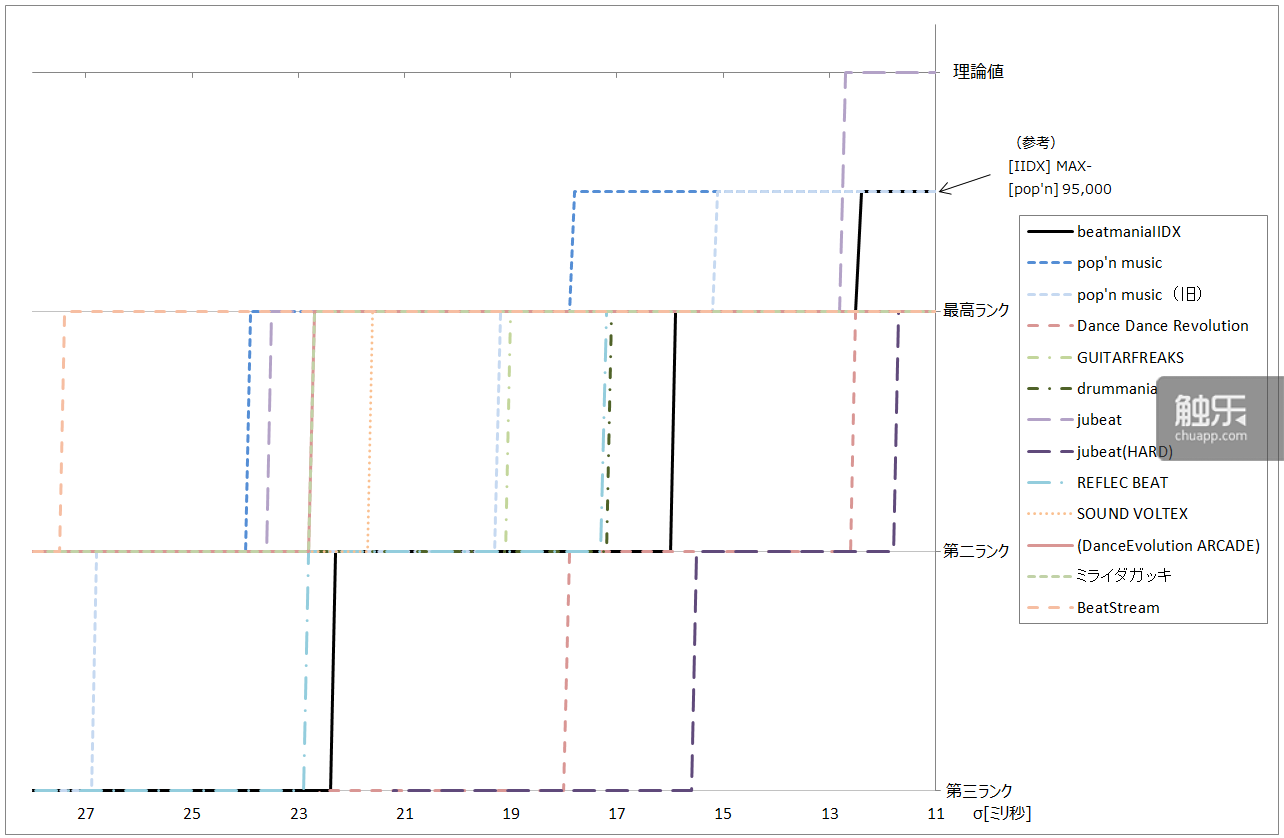This screenshot has height=838, width=1284.
Task: Click the σ[ミリ秒] axis title
Action: (x=1001, y=814)
